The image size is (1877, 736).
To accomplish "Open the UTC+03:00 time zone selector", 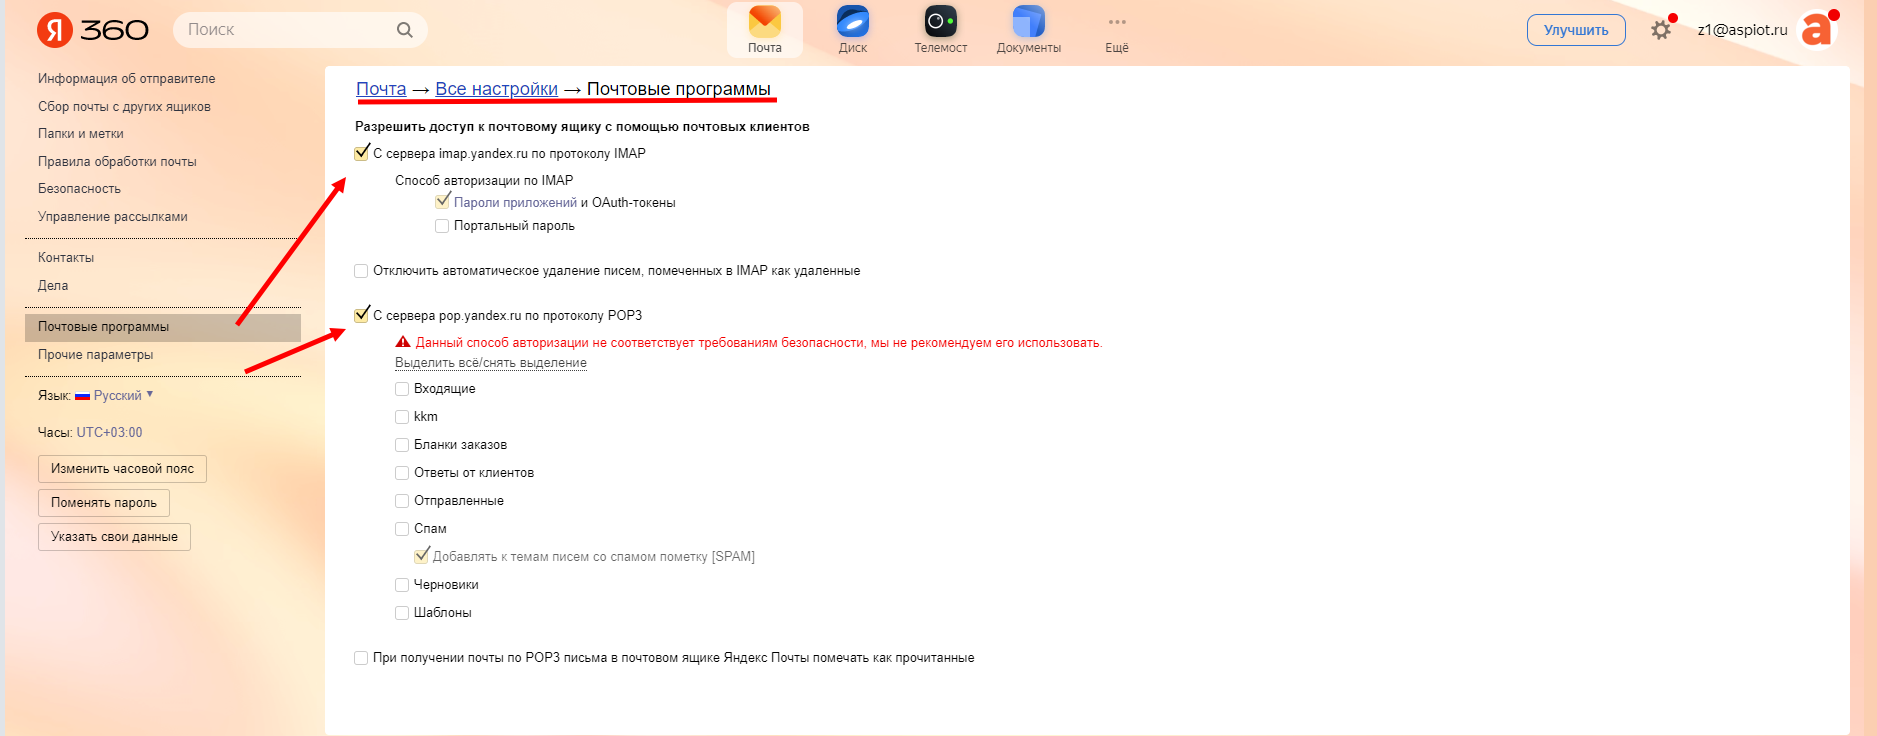I will click(110, 433).
